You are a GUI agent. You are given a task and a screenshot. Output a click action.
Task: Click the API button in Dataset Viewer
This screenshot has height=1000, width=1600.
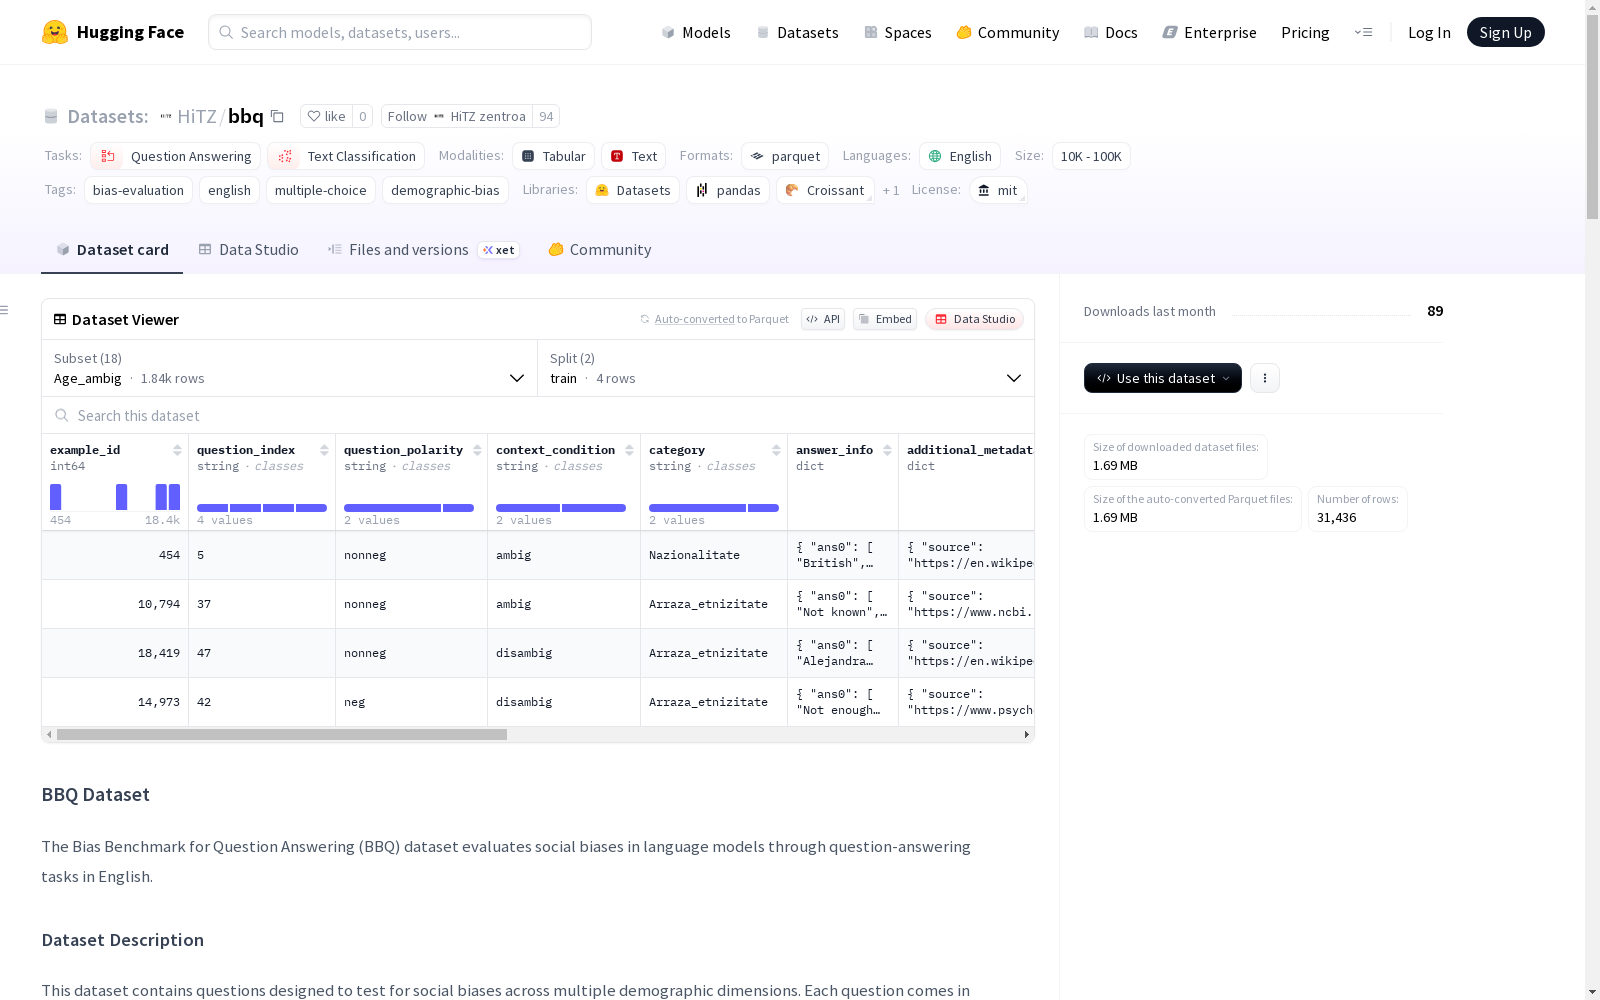[823, 319]
